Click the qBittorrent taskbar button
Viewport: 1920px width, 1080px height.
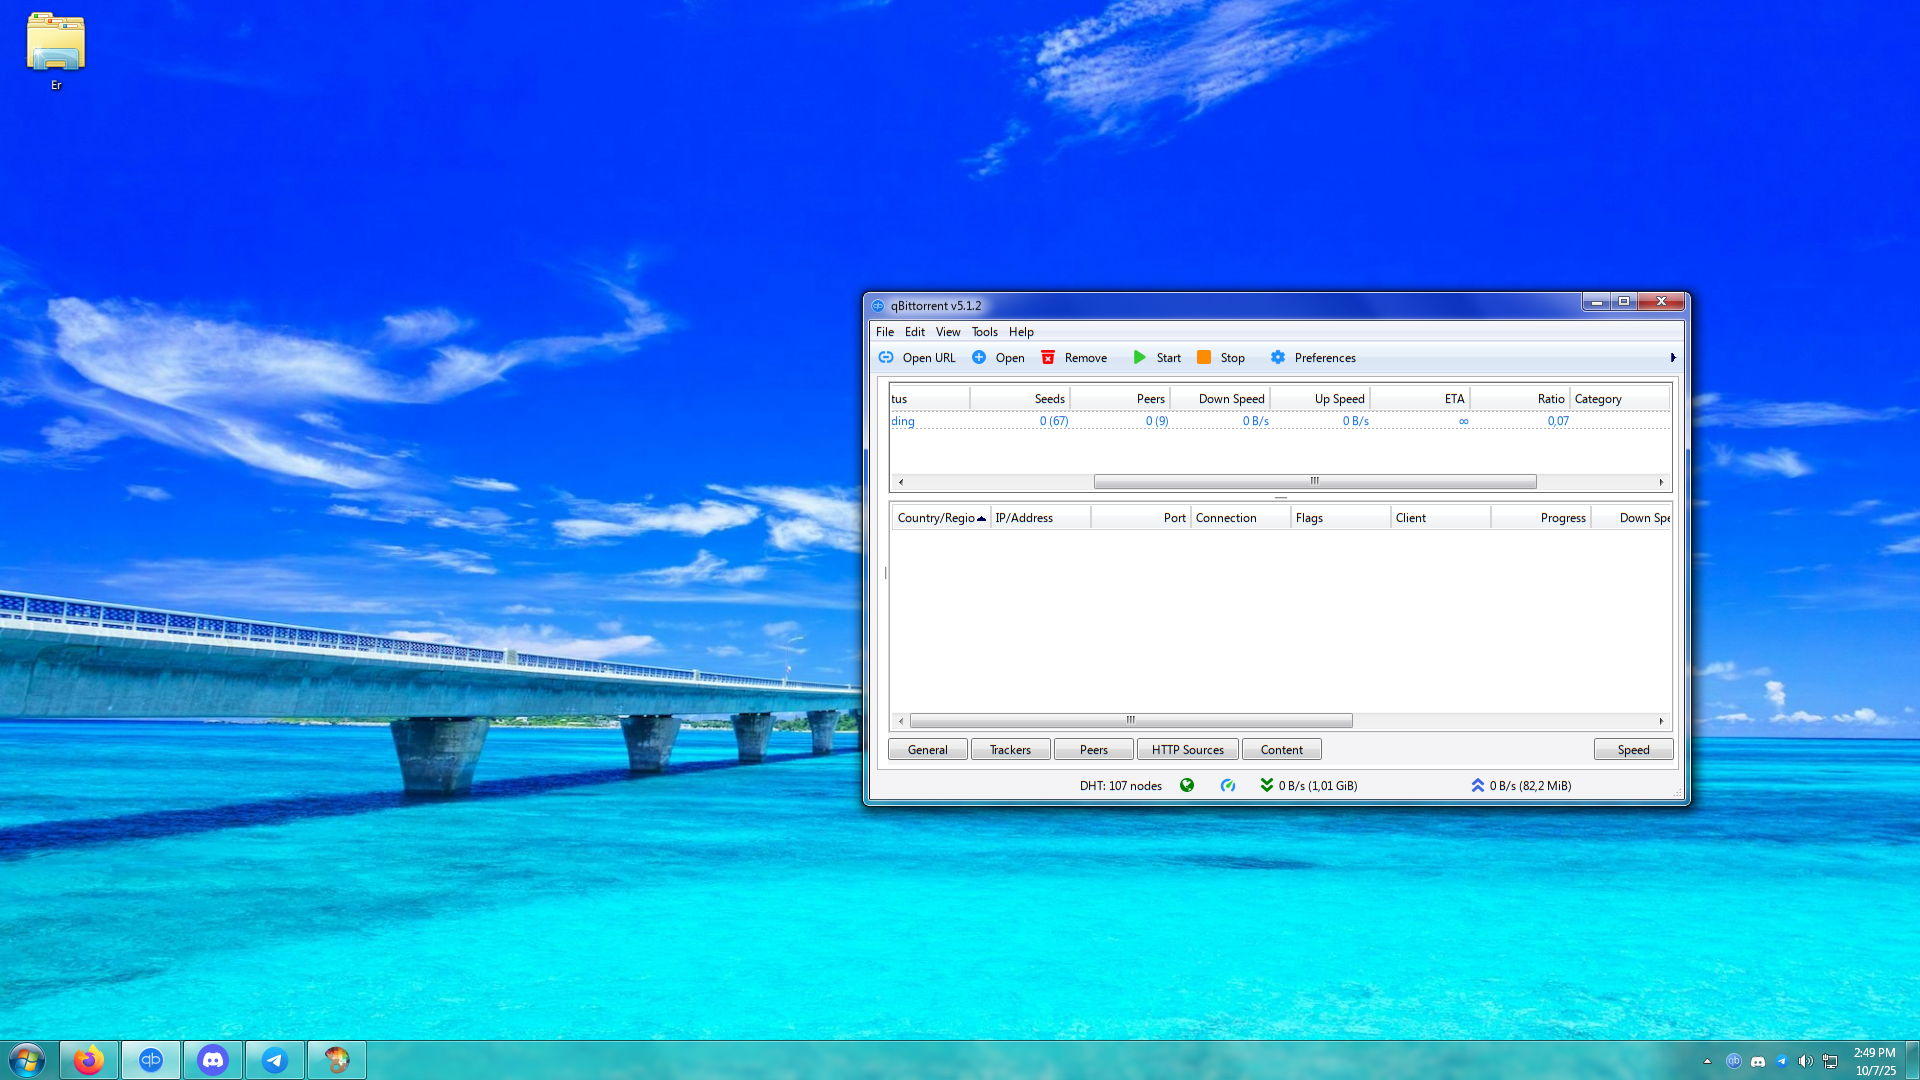click(151, 1060)
